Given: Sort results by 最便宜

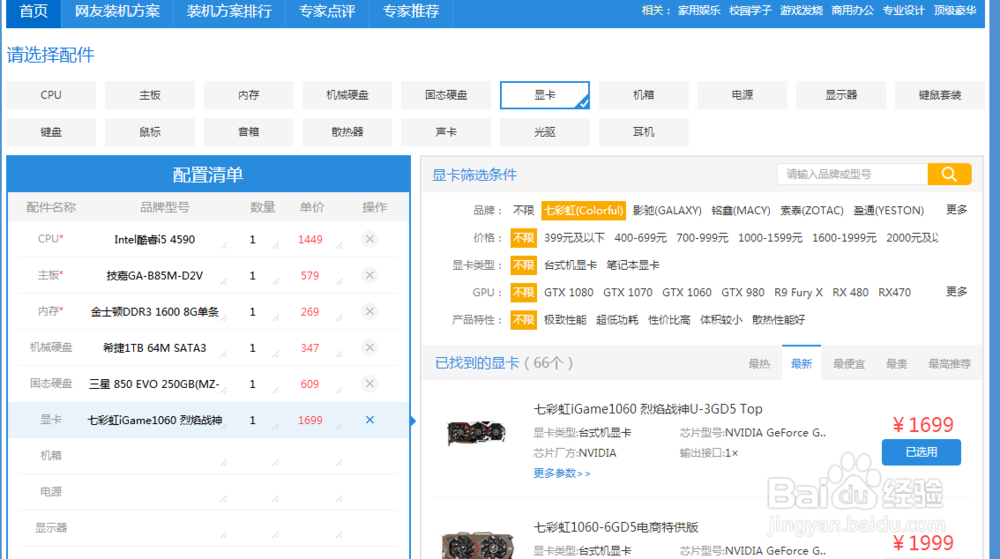Looking at the screenshot, I should (849, 364).
